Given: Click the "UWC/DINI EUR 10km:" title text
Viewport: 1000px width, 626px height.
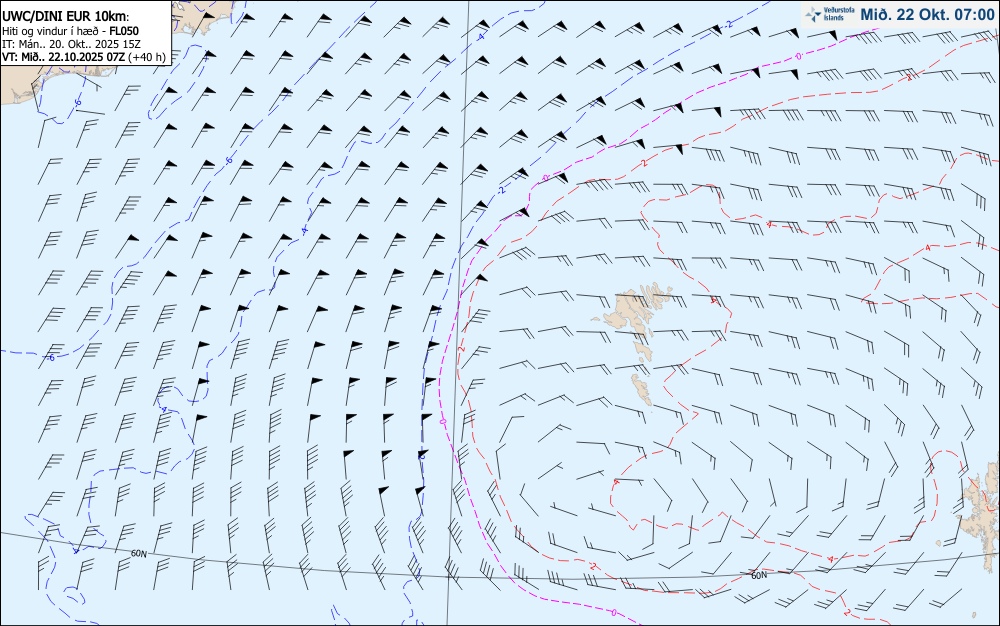Looking at the screenshot, I should (66, 16).
